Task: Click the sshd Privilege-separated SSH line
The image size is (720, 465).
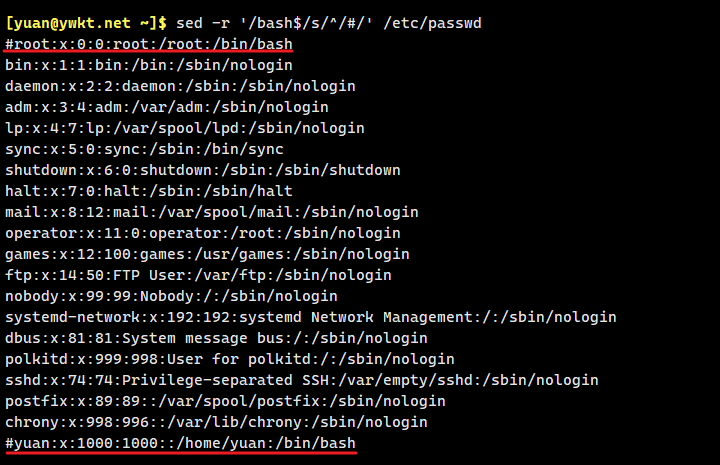Action: pyautogui.click(x=301, y=380)
